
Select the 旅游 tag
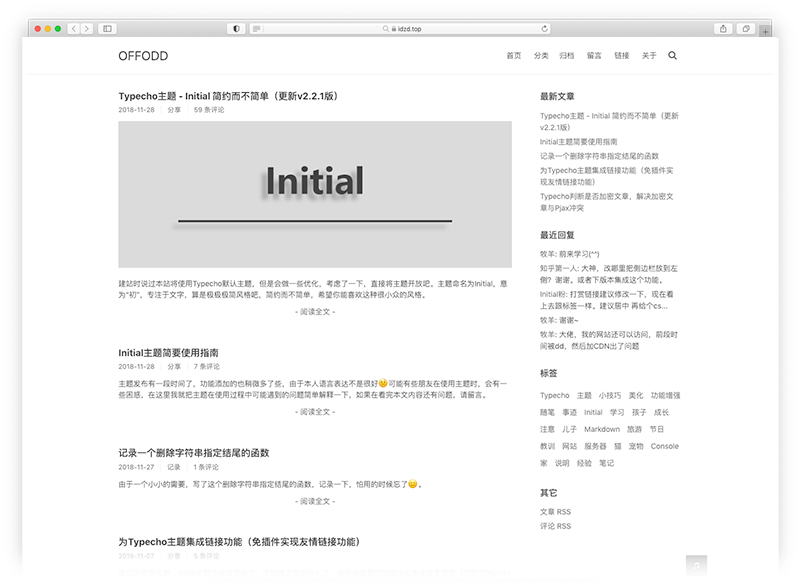[634, 429]
